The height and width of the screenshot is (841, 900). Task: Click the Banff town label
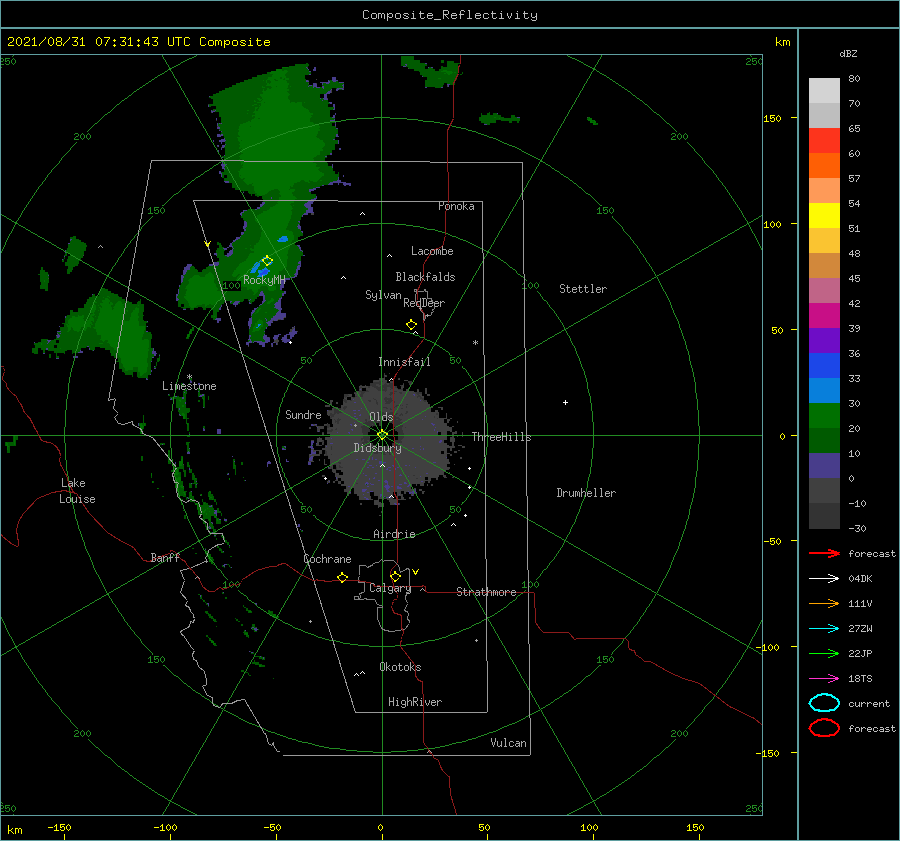[165, 557]
